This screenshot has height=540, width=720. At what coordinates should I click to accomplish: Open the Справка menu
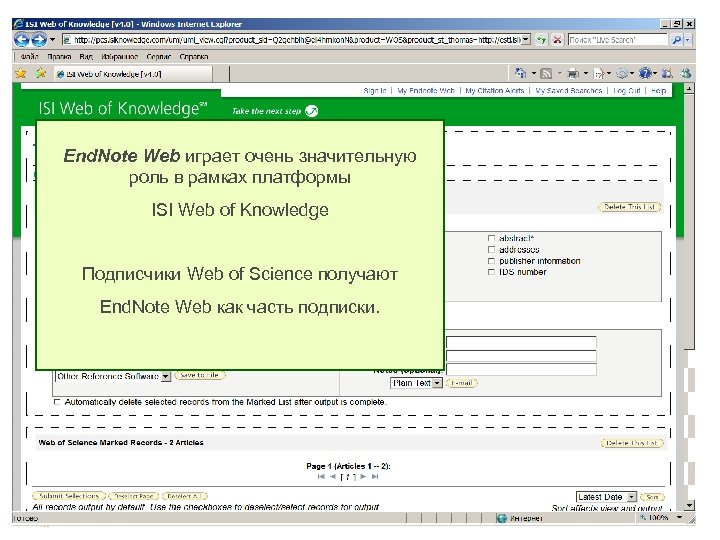[193, 56]
